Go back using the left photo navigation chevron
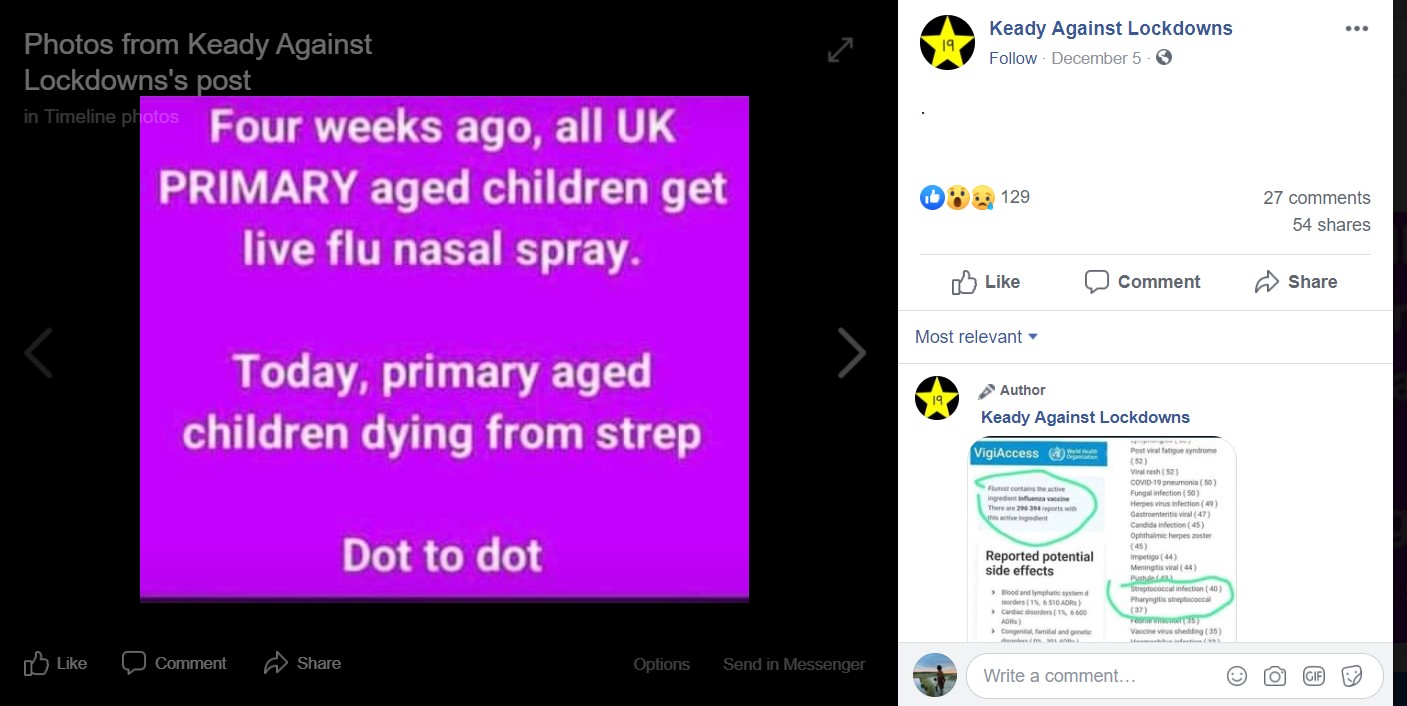Screen dimensions: 1407x706 click(38, 352)
